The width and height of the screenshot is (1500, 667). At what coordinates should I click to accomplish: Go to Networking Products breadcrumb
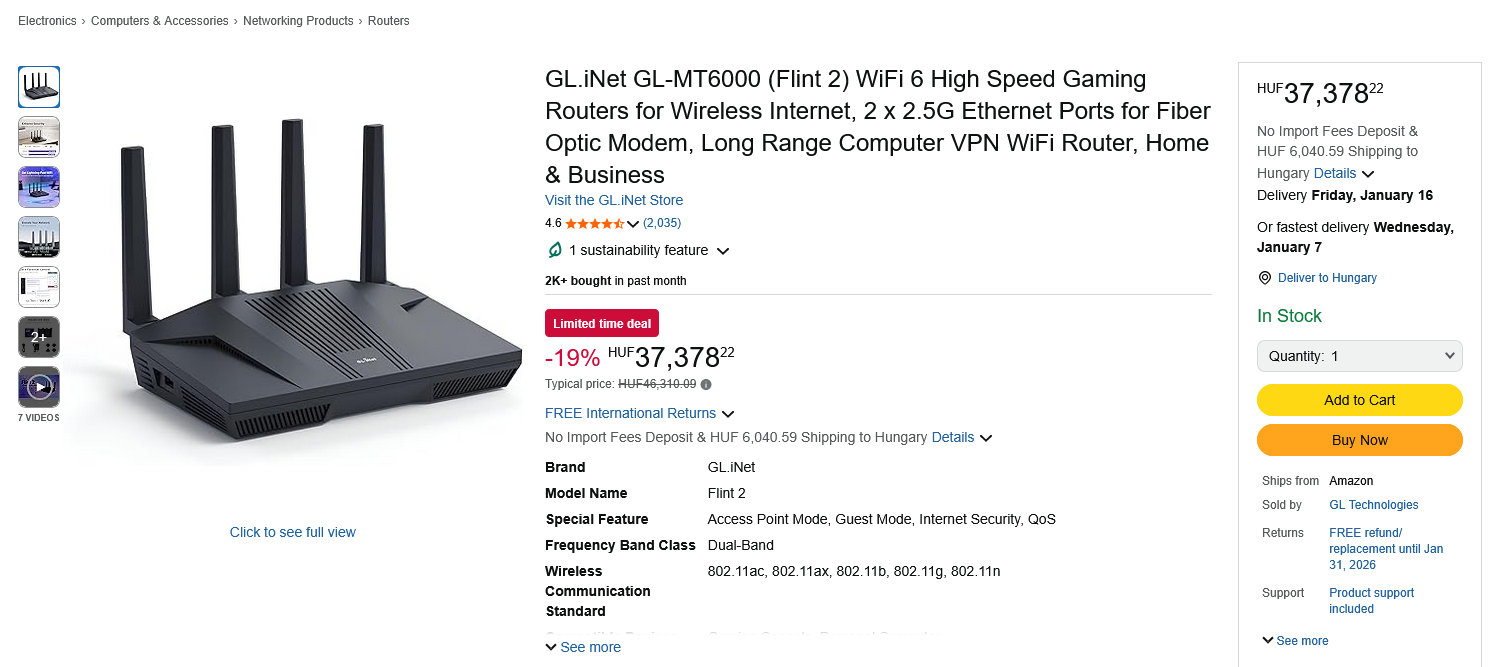[x=298, y=21]
